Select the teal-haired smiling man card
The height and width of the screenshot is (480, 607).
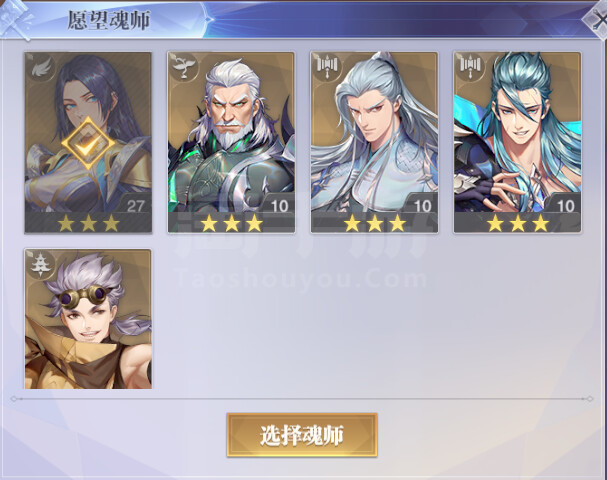point(518,142)
